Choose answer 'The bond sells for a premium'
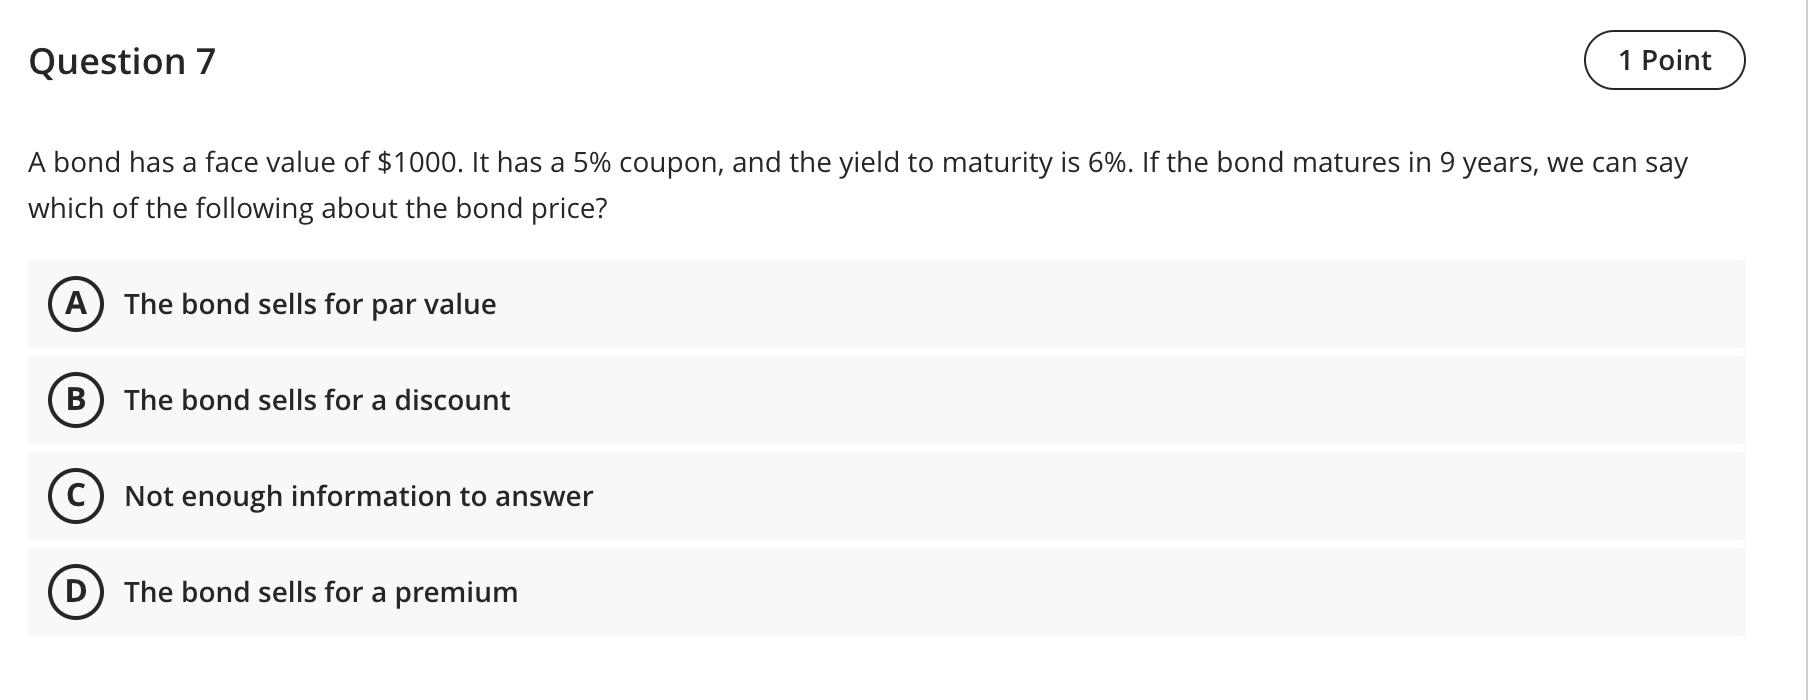Viewport: 1814px width, 700px height. click(x=321, y=591)
